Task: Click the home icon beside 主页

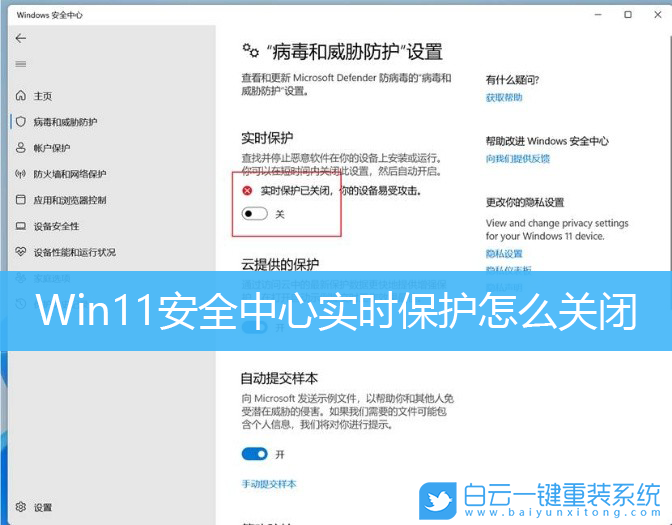Action: point(21,95)
